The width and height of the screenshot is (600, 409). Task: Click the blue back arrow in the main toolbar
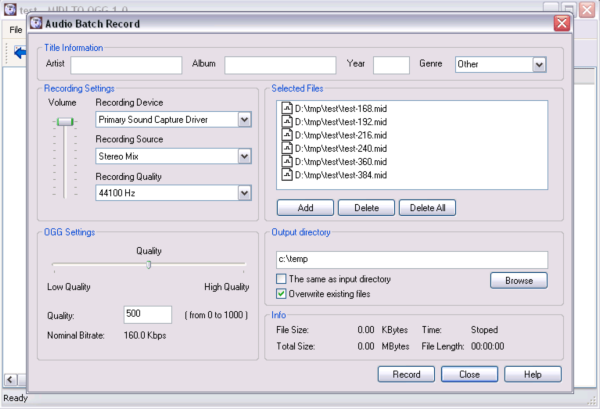[x=19, y=53]
